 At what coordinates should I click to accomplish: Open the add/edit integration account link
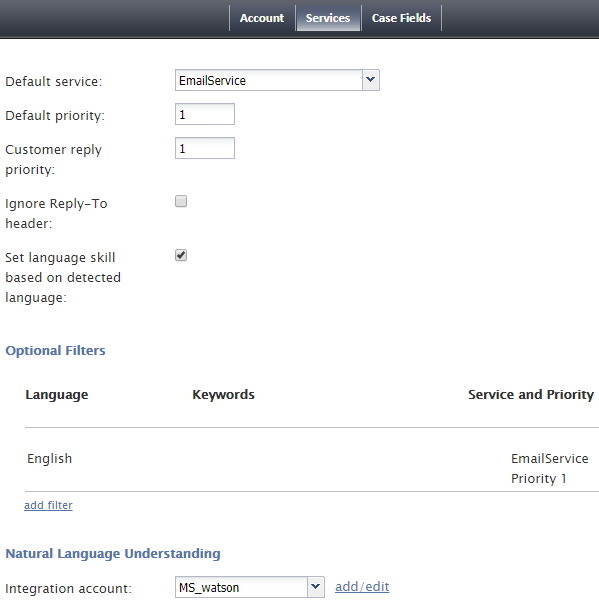[x=362, y=587]
